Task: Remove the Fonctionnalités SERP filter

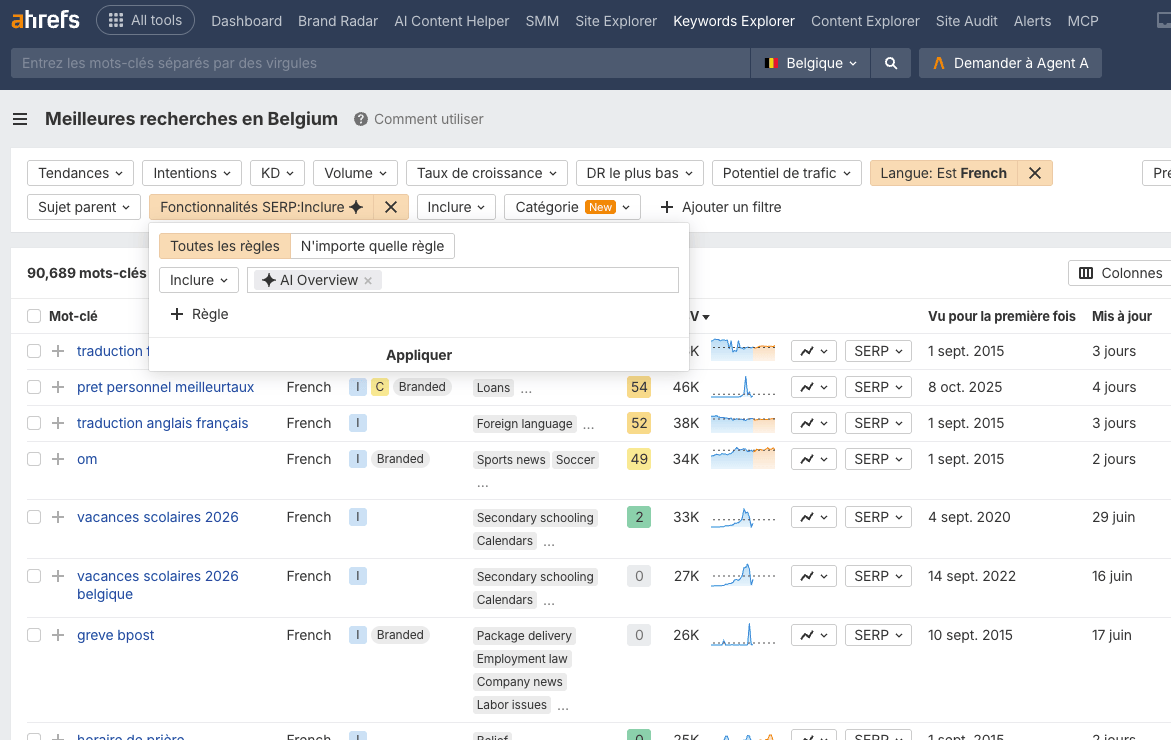Action: 391,208
